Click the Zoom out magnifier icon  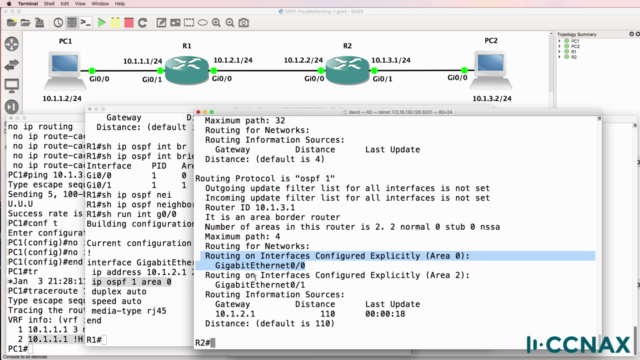230,22
